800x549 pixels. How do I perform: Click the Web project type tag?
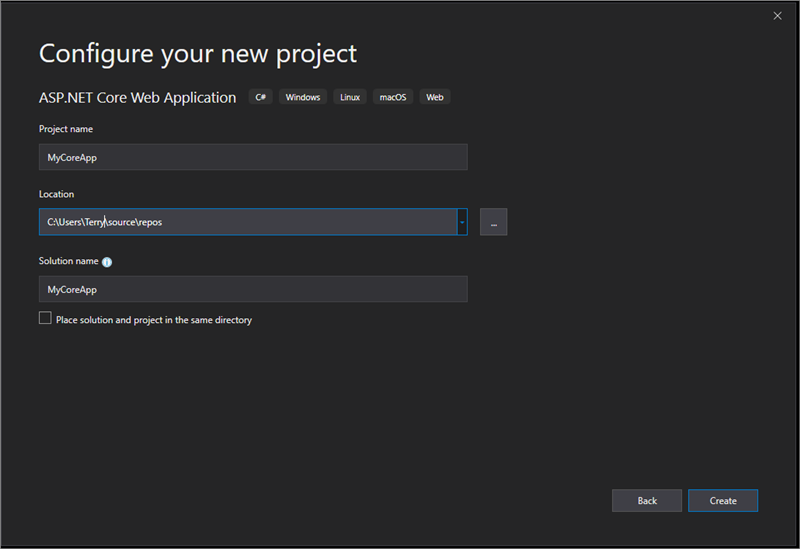click(434, 97)
